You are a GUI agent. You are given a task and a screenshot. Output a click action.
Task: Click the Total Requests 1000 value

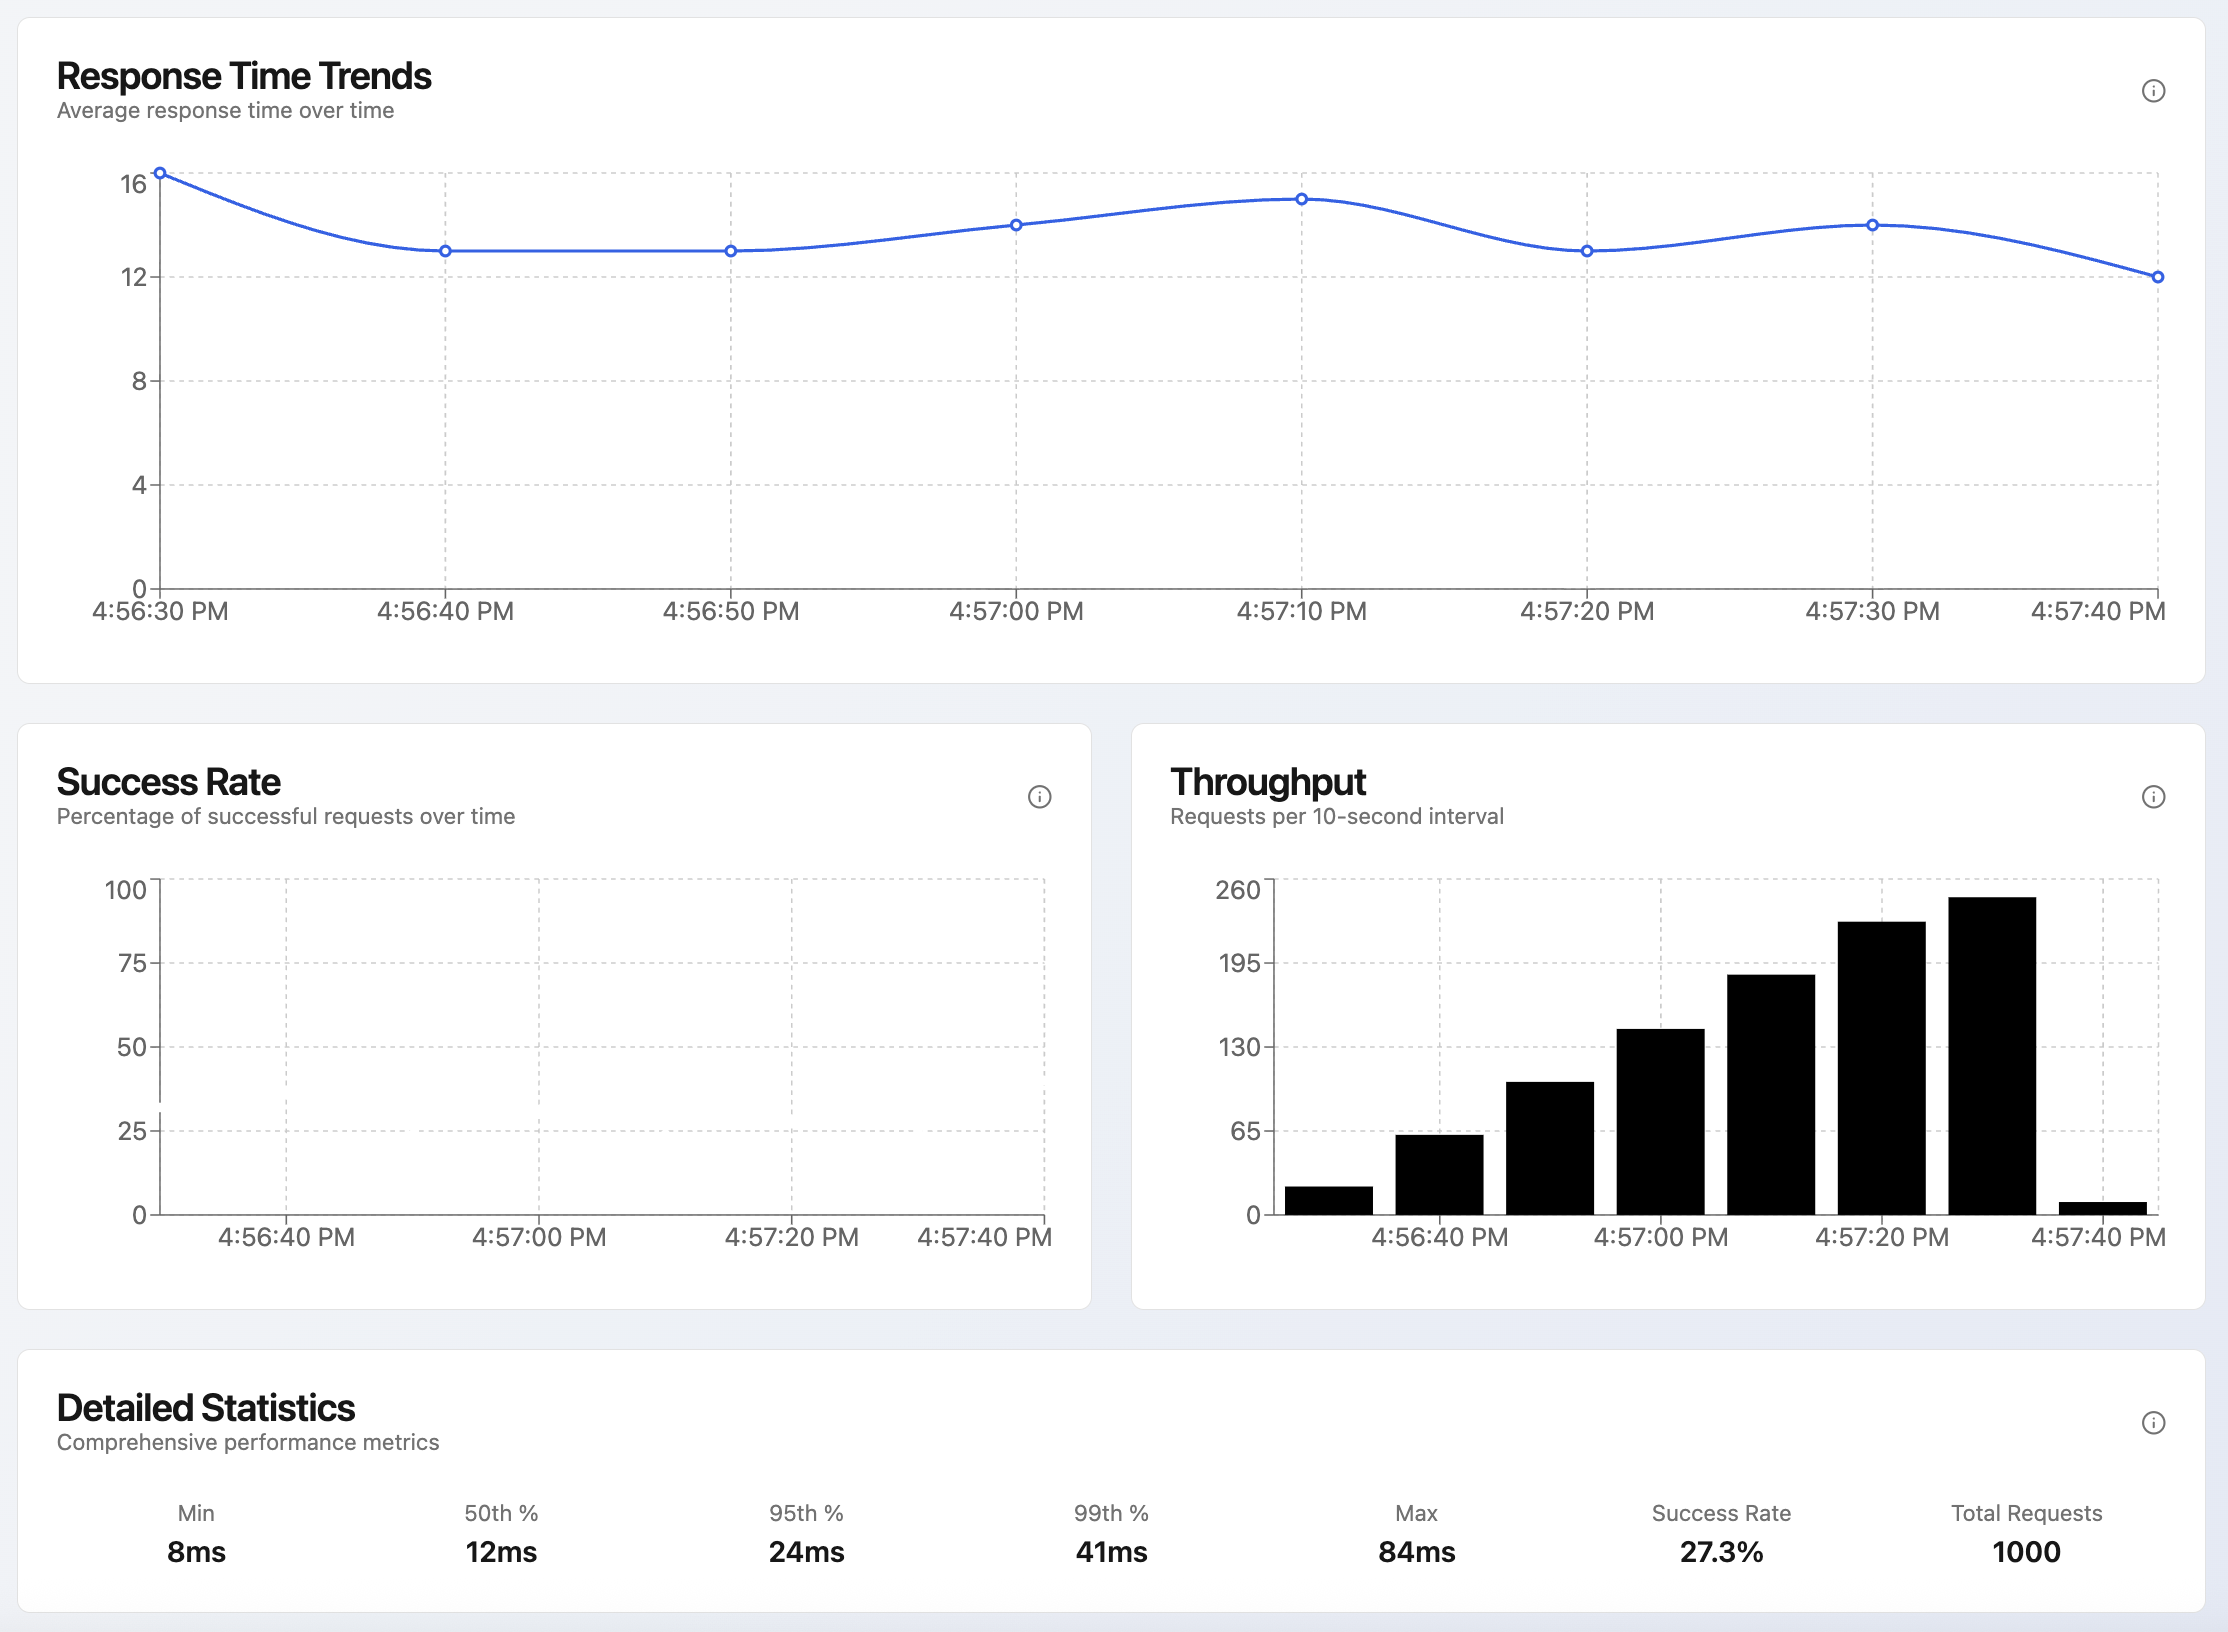tap(2026, 1552)
